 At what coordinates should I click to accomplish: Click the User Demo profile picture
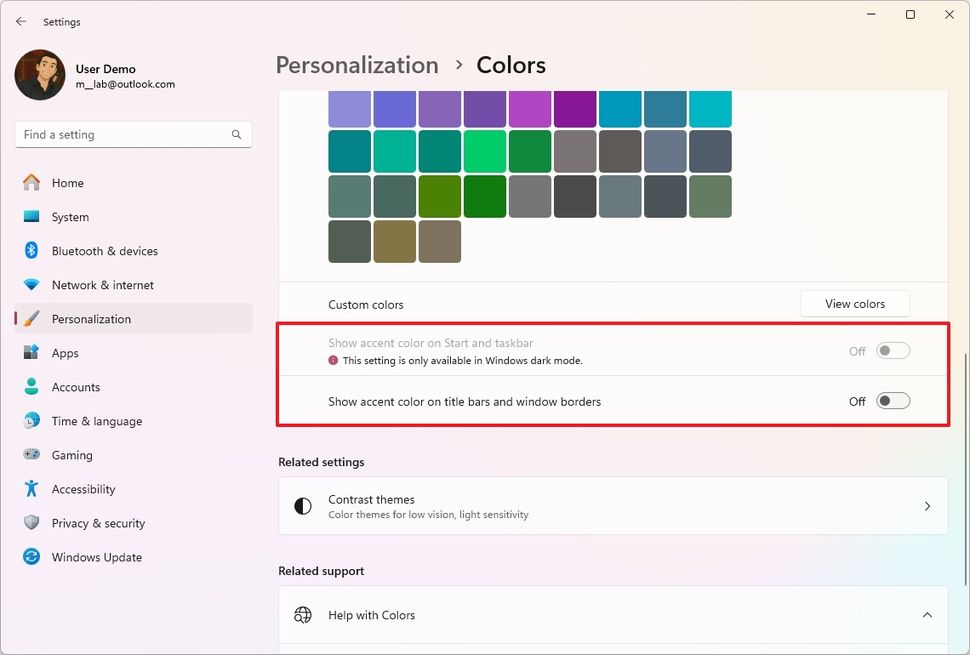pos(40,75)
